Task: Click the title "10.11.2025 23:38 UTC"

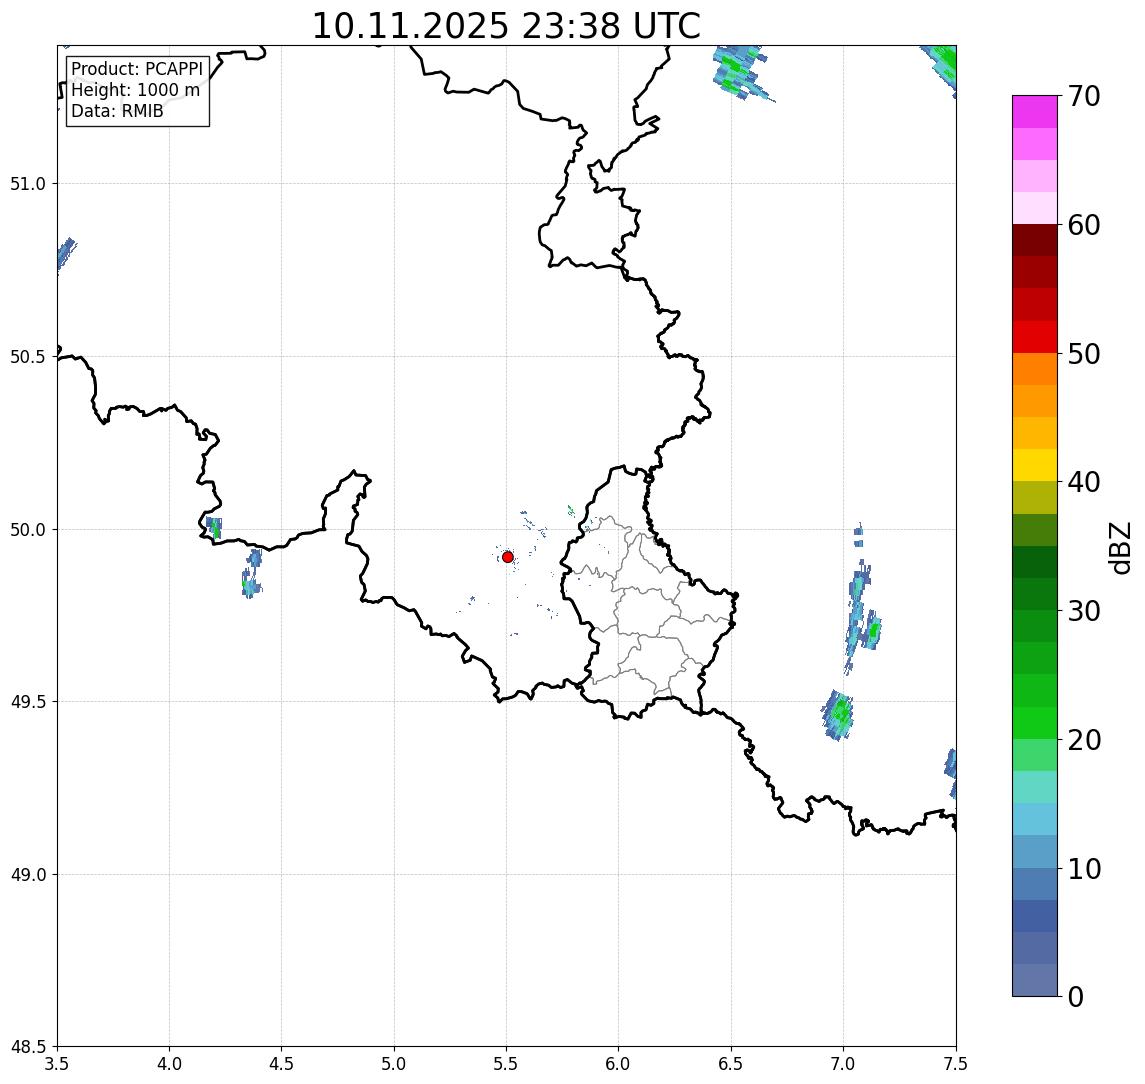Action: coord(506,26)
